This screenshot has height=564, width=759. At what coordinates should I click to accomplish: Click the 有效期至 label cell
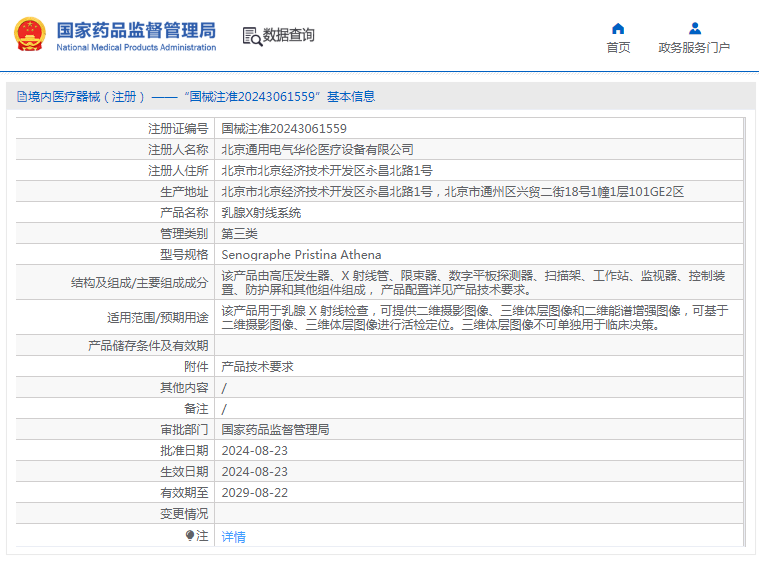(x=184, y=493)
